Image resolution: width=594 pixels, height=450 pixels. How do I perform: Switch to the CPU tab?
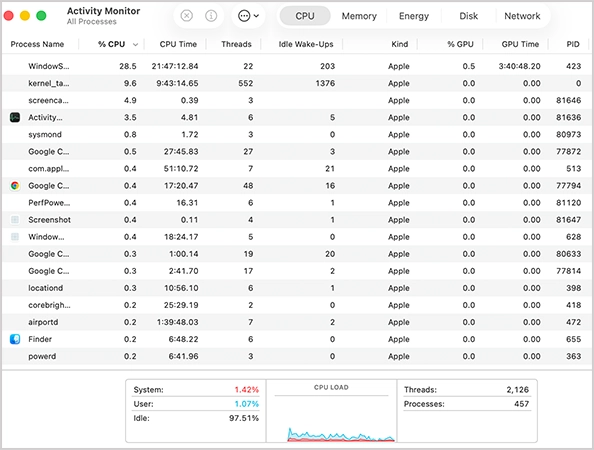pos(305,16)
